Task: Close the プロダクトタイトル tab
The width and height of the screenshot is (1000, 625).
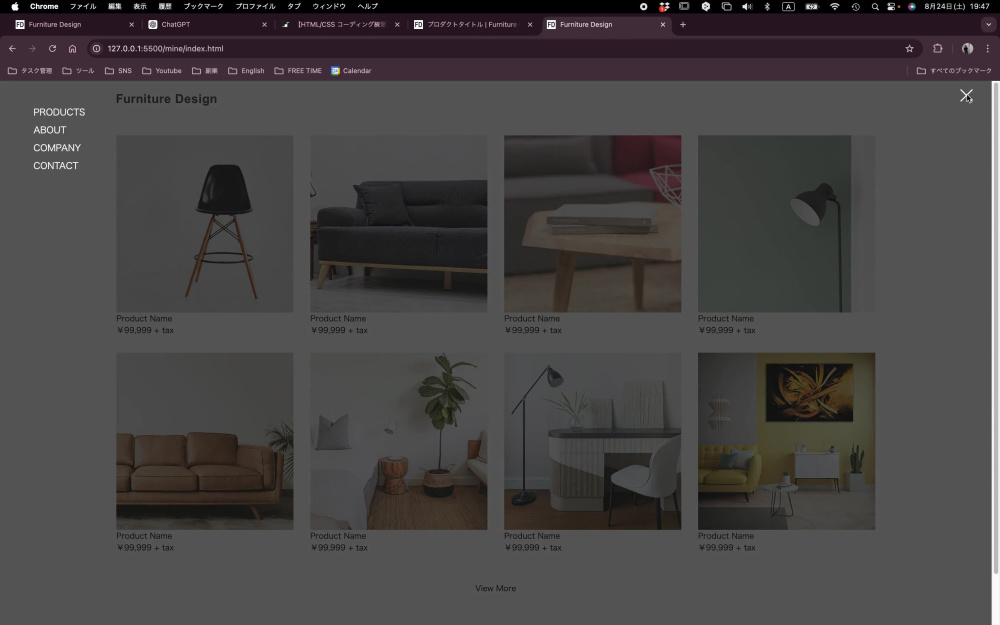Action: (530, 24)
